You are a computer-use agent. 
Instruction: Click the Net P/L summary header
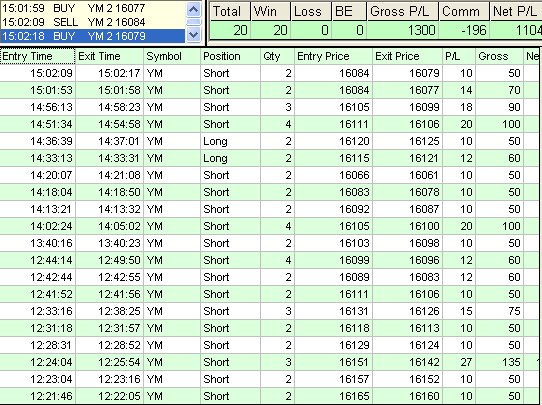516,11
